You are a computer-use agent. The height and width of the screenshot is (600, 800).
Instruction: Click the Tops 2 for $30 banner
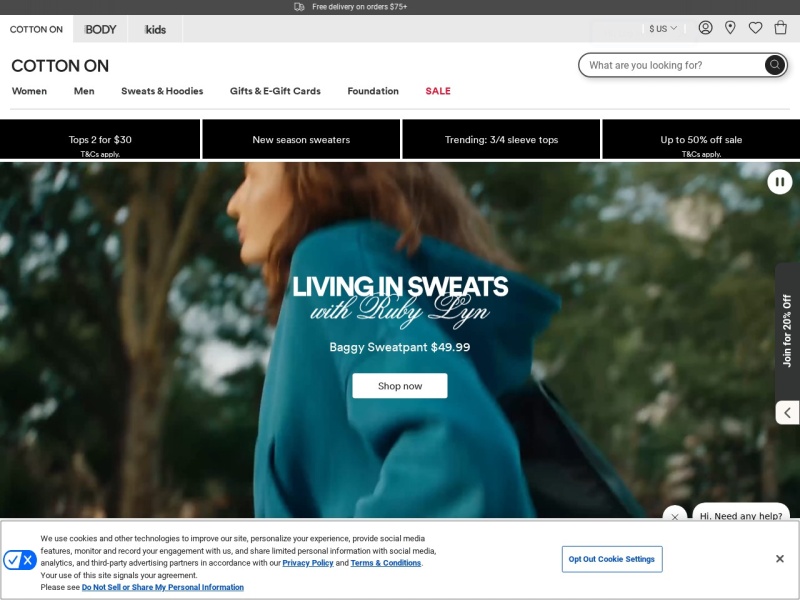(x=100, y=139)
